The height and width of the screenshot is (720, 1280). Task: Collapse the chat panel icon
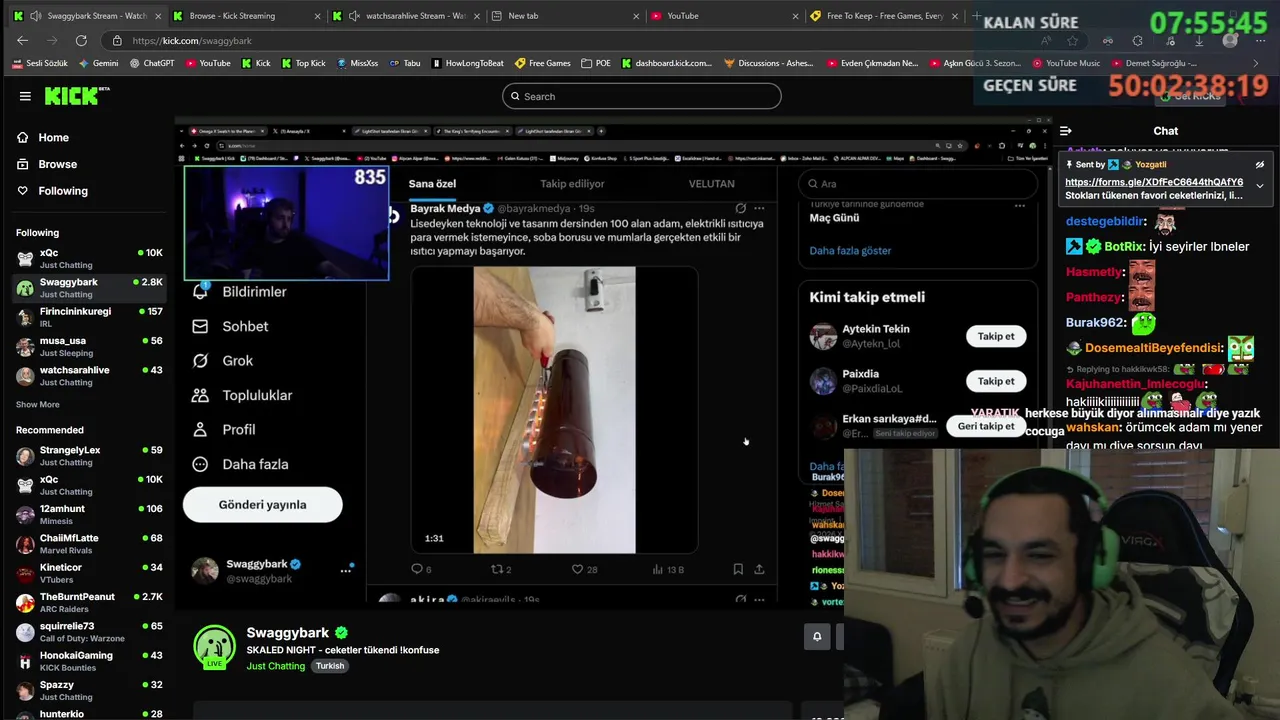[1066, 131]
